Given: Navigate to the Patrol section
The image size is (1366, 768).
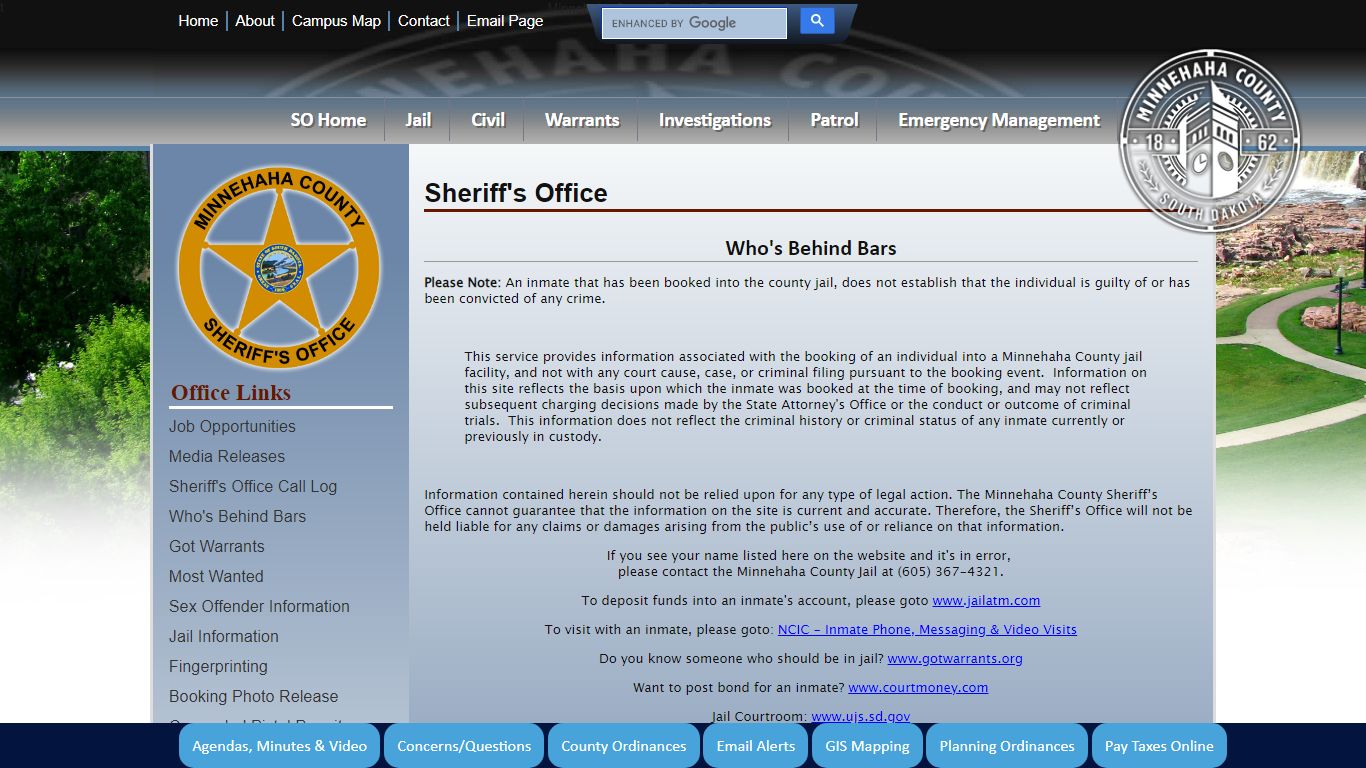Looking at the screenshot, I should [834, 120].
